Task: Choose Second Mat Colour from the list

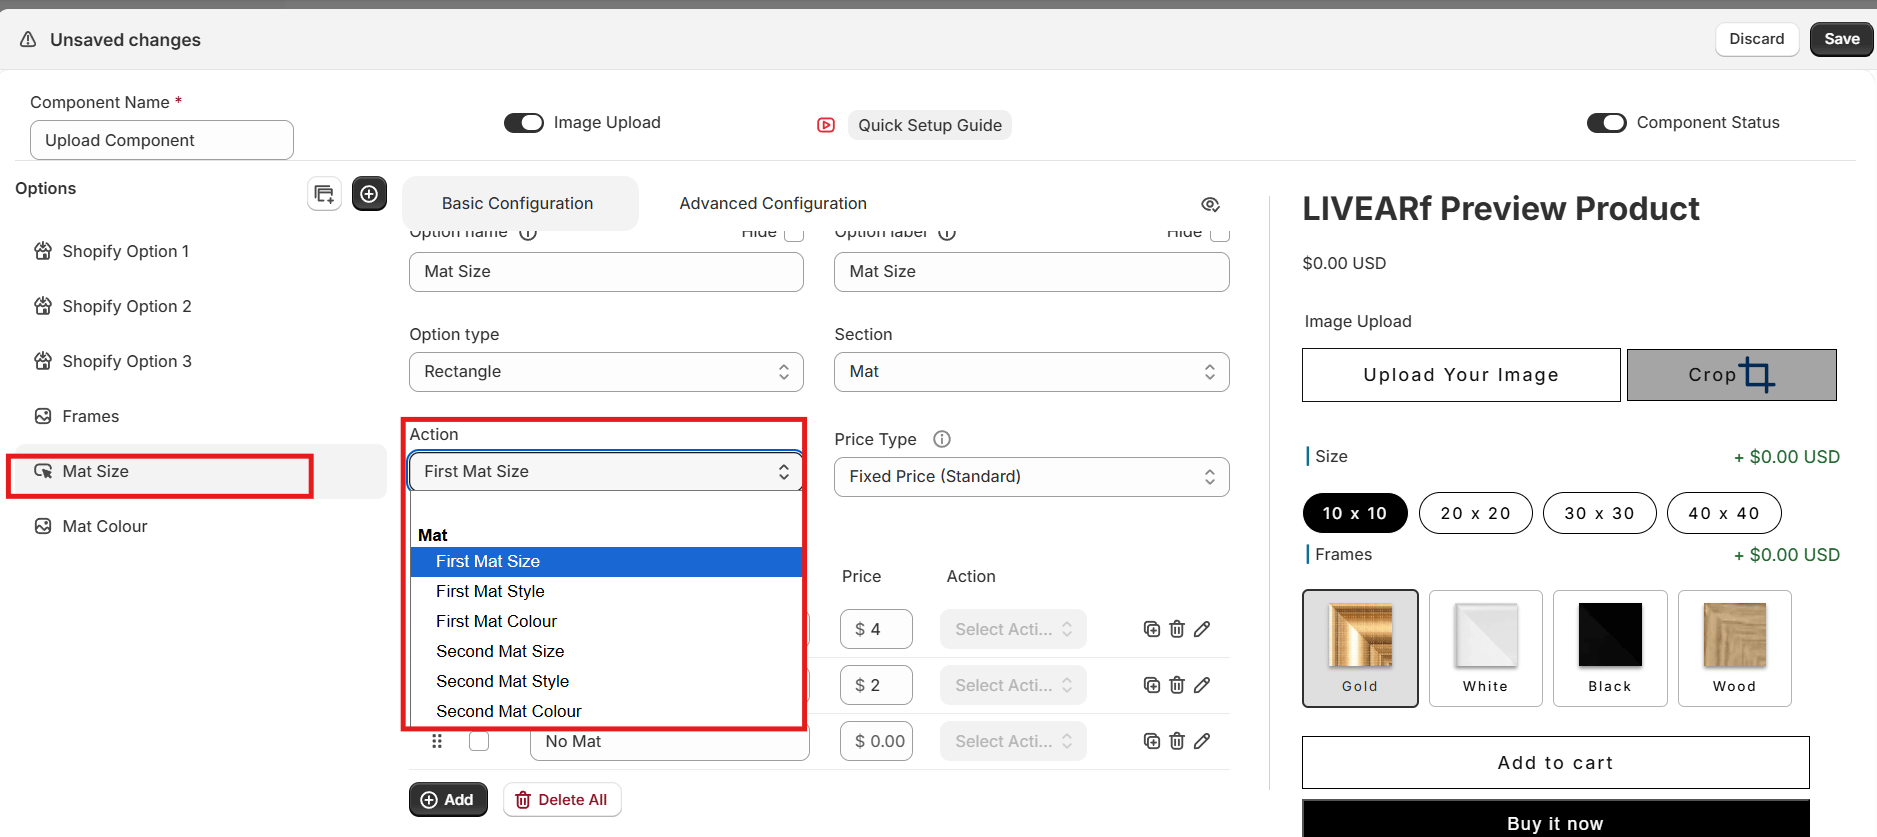Action: (606, 712)
